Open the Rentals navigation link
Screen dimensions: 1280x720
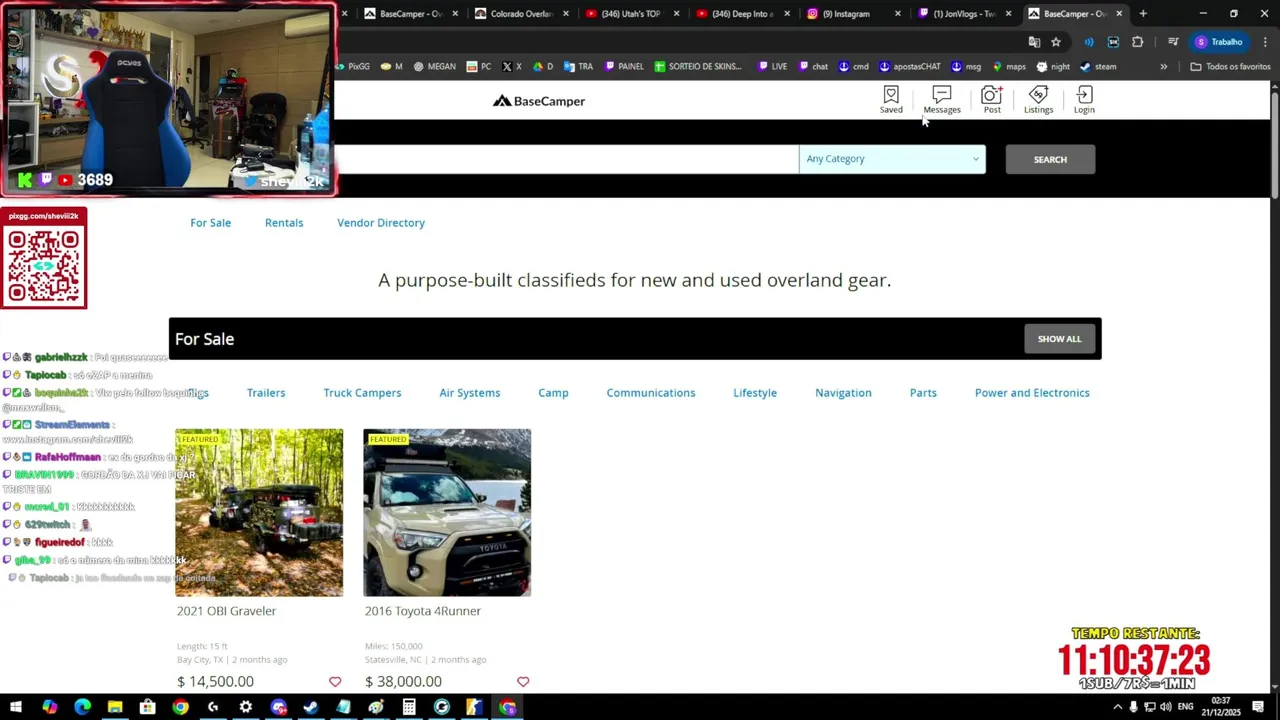pos(284,223)
